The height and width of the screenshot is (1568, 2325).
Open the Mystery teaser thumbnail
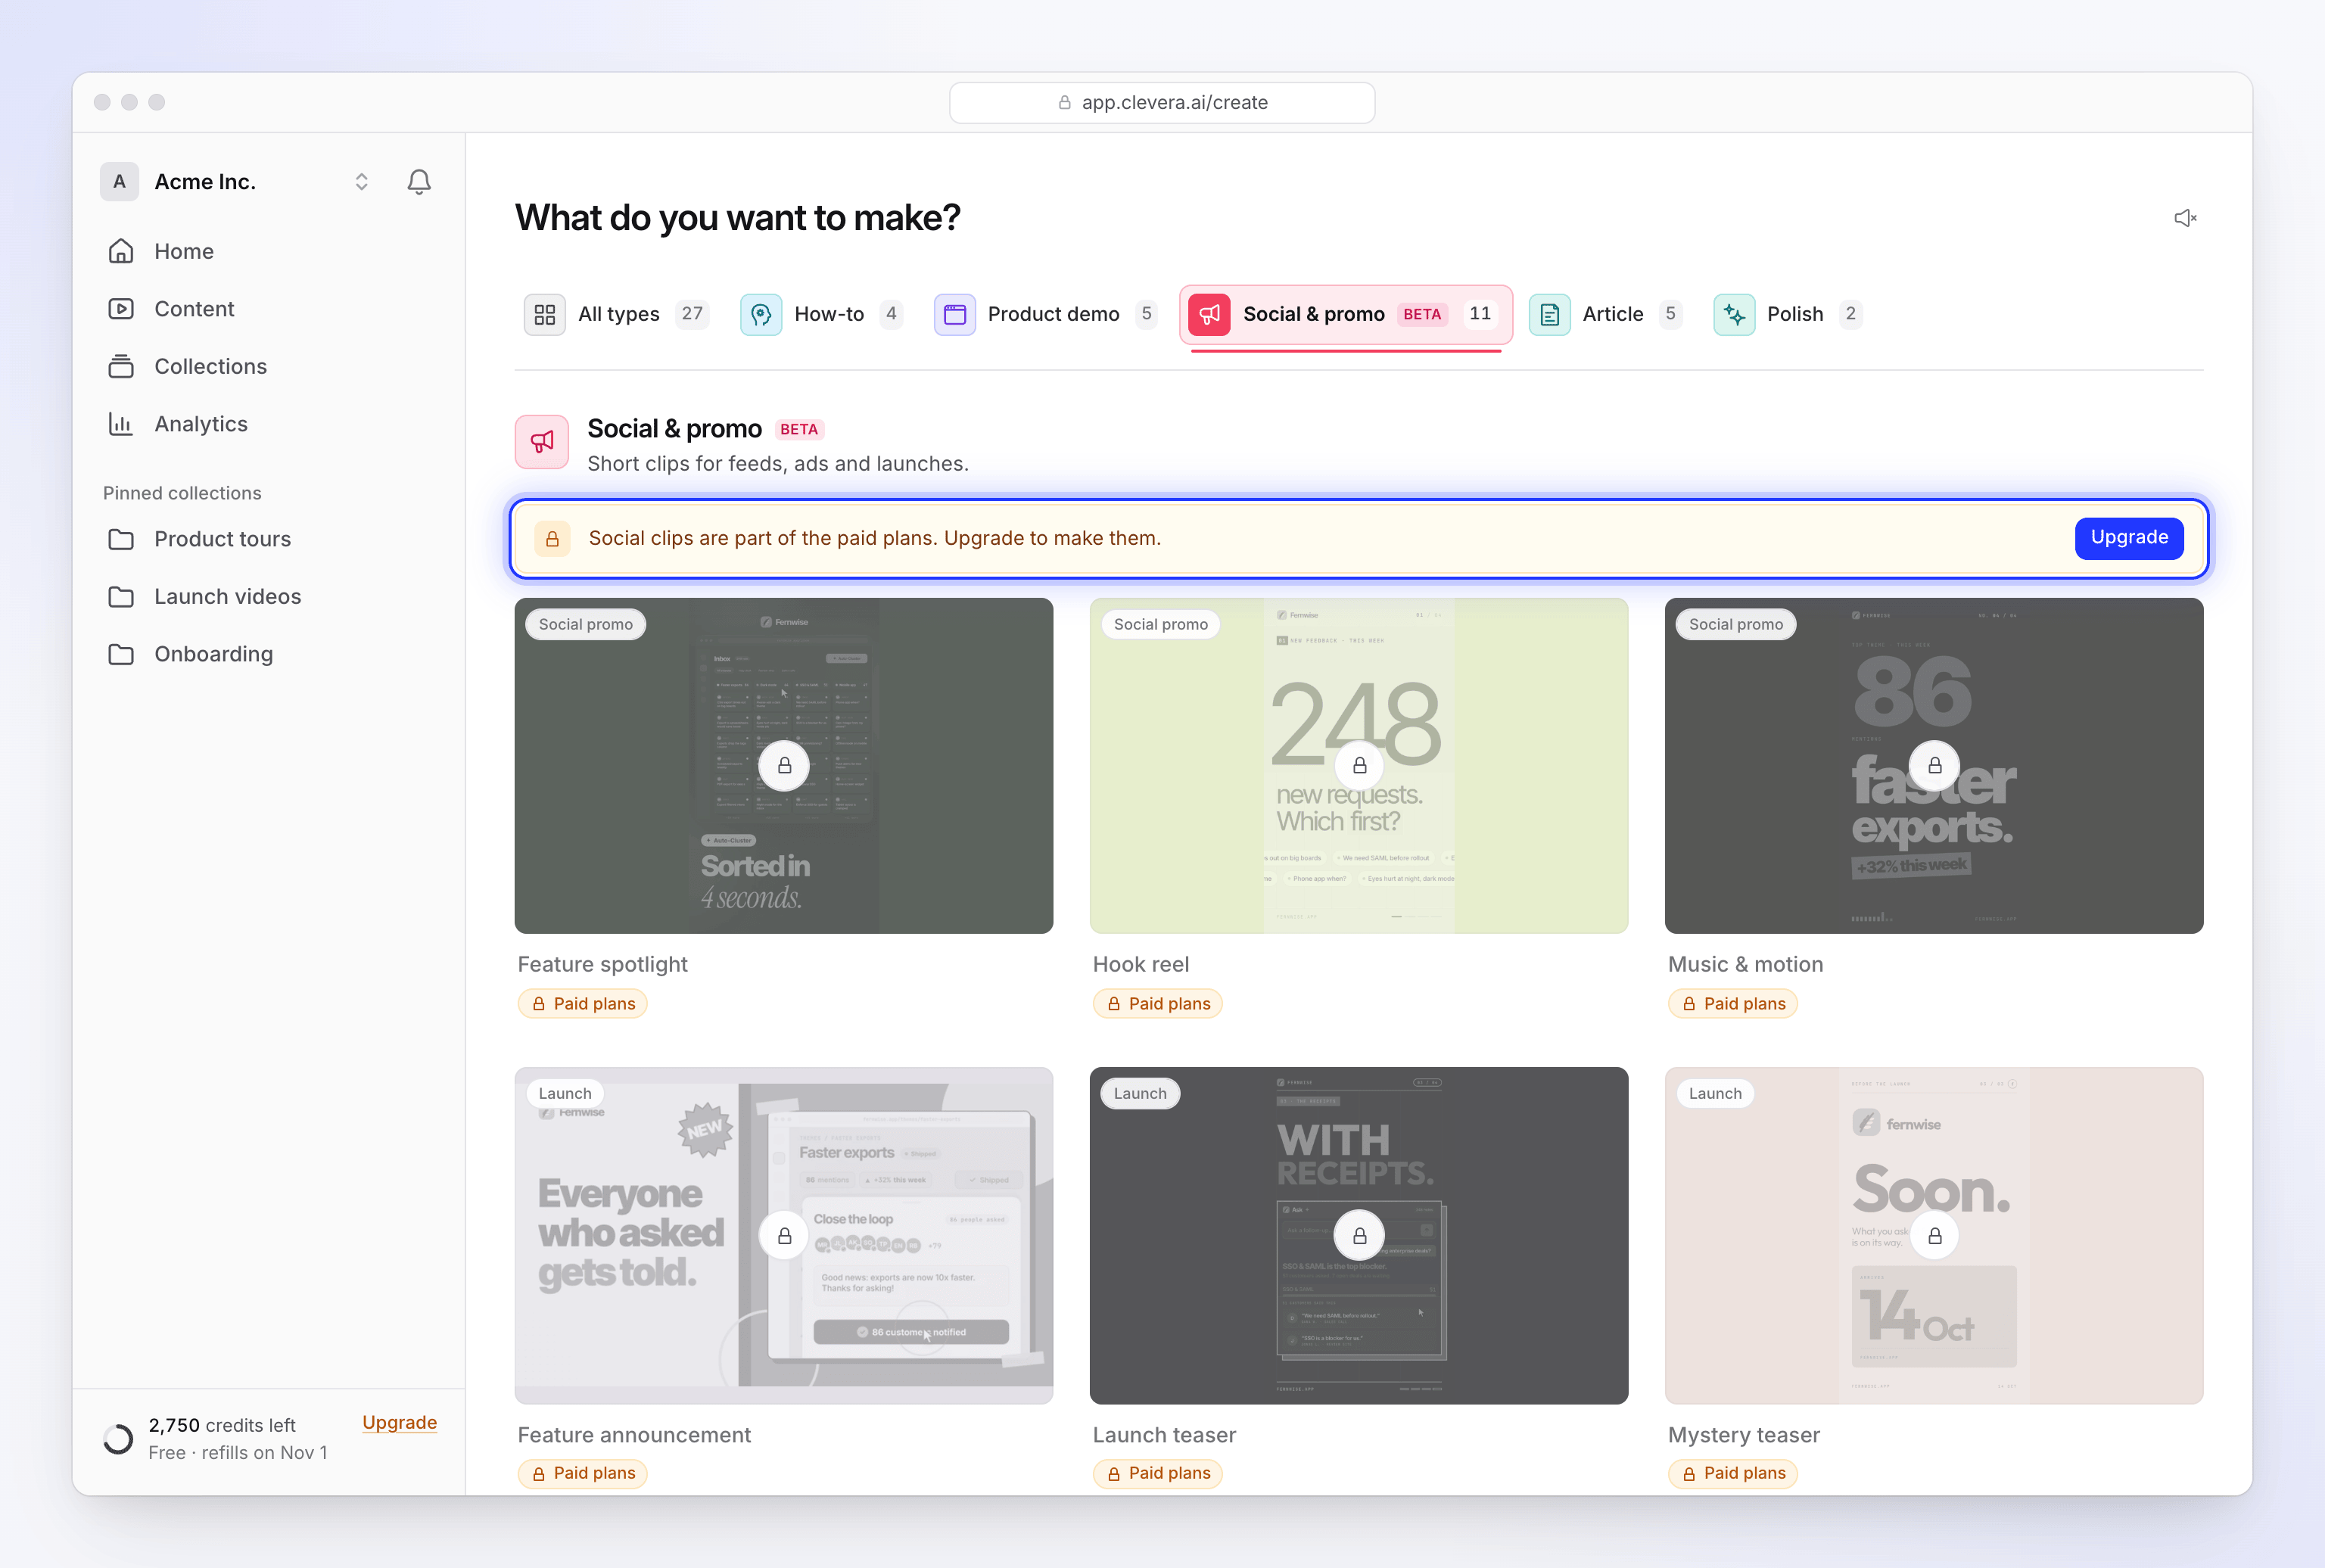(x=1933, y=1235)
